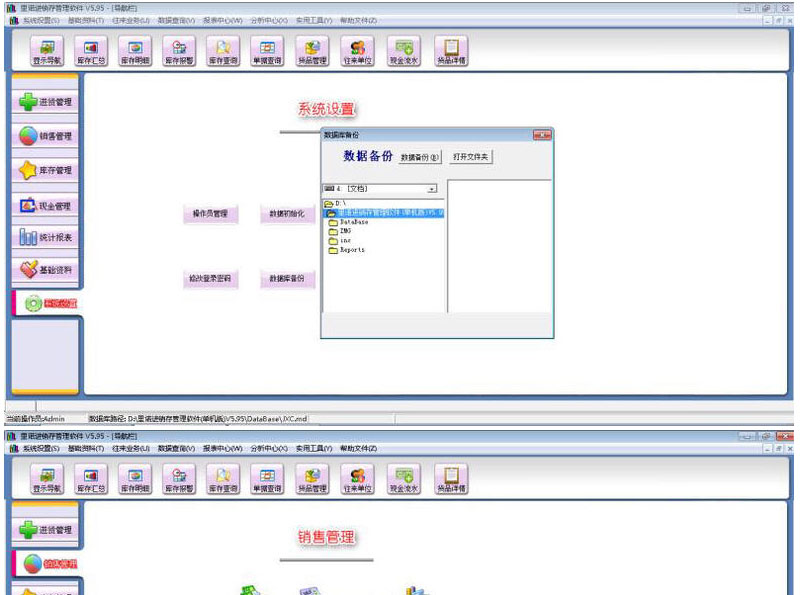Open 帮助文件(Z) menu in lower window
800x595 pixels.
[358, 449]
